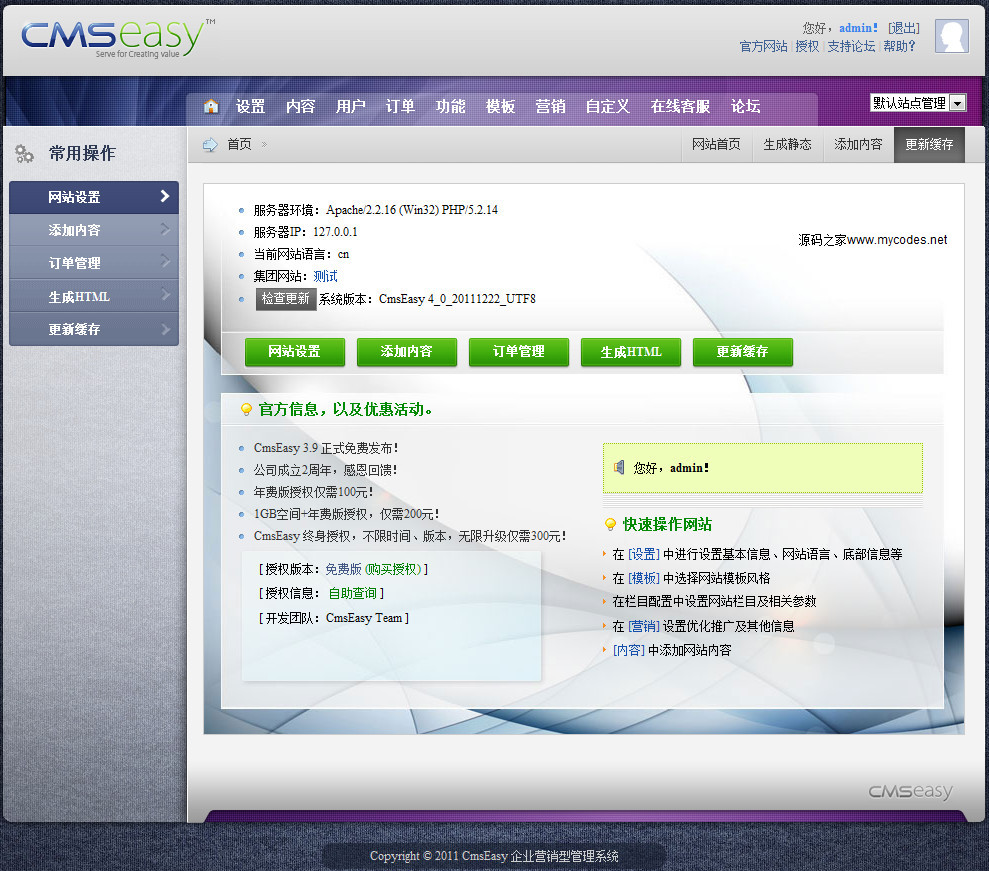
Task: Click the 自助查询 link
Action: (x=353, y=593)
